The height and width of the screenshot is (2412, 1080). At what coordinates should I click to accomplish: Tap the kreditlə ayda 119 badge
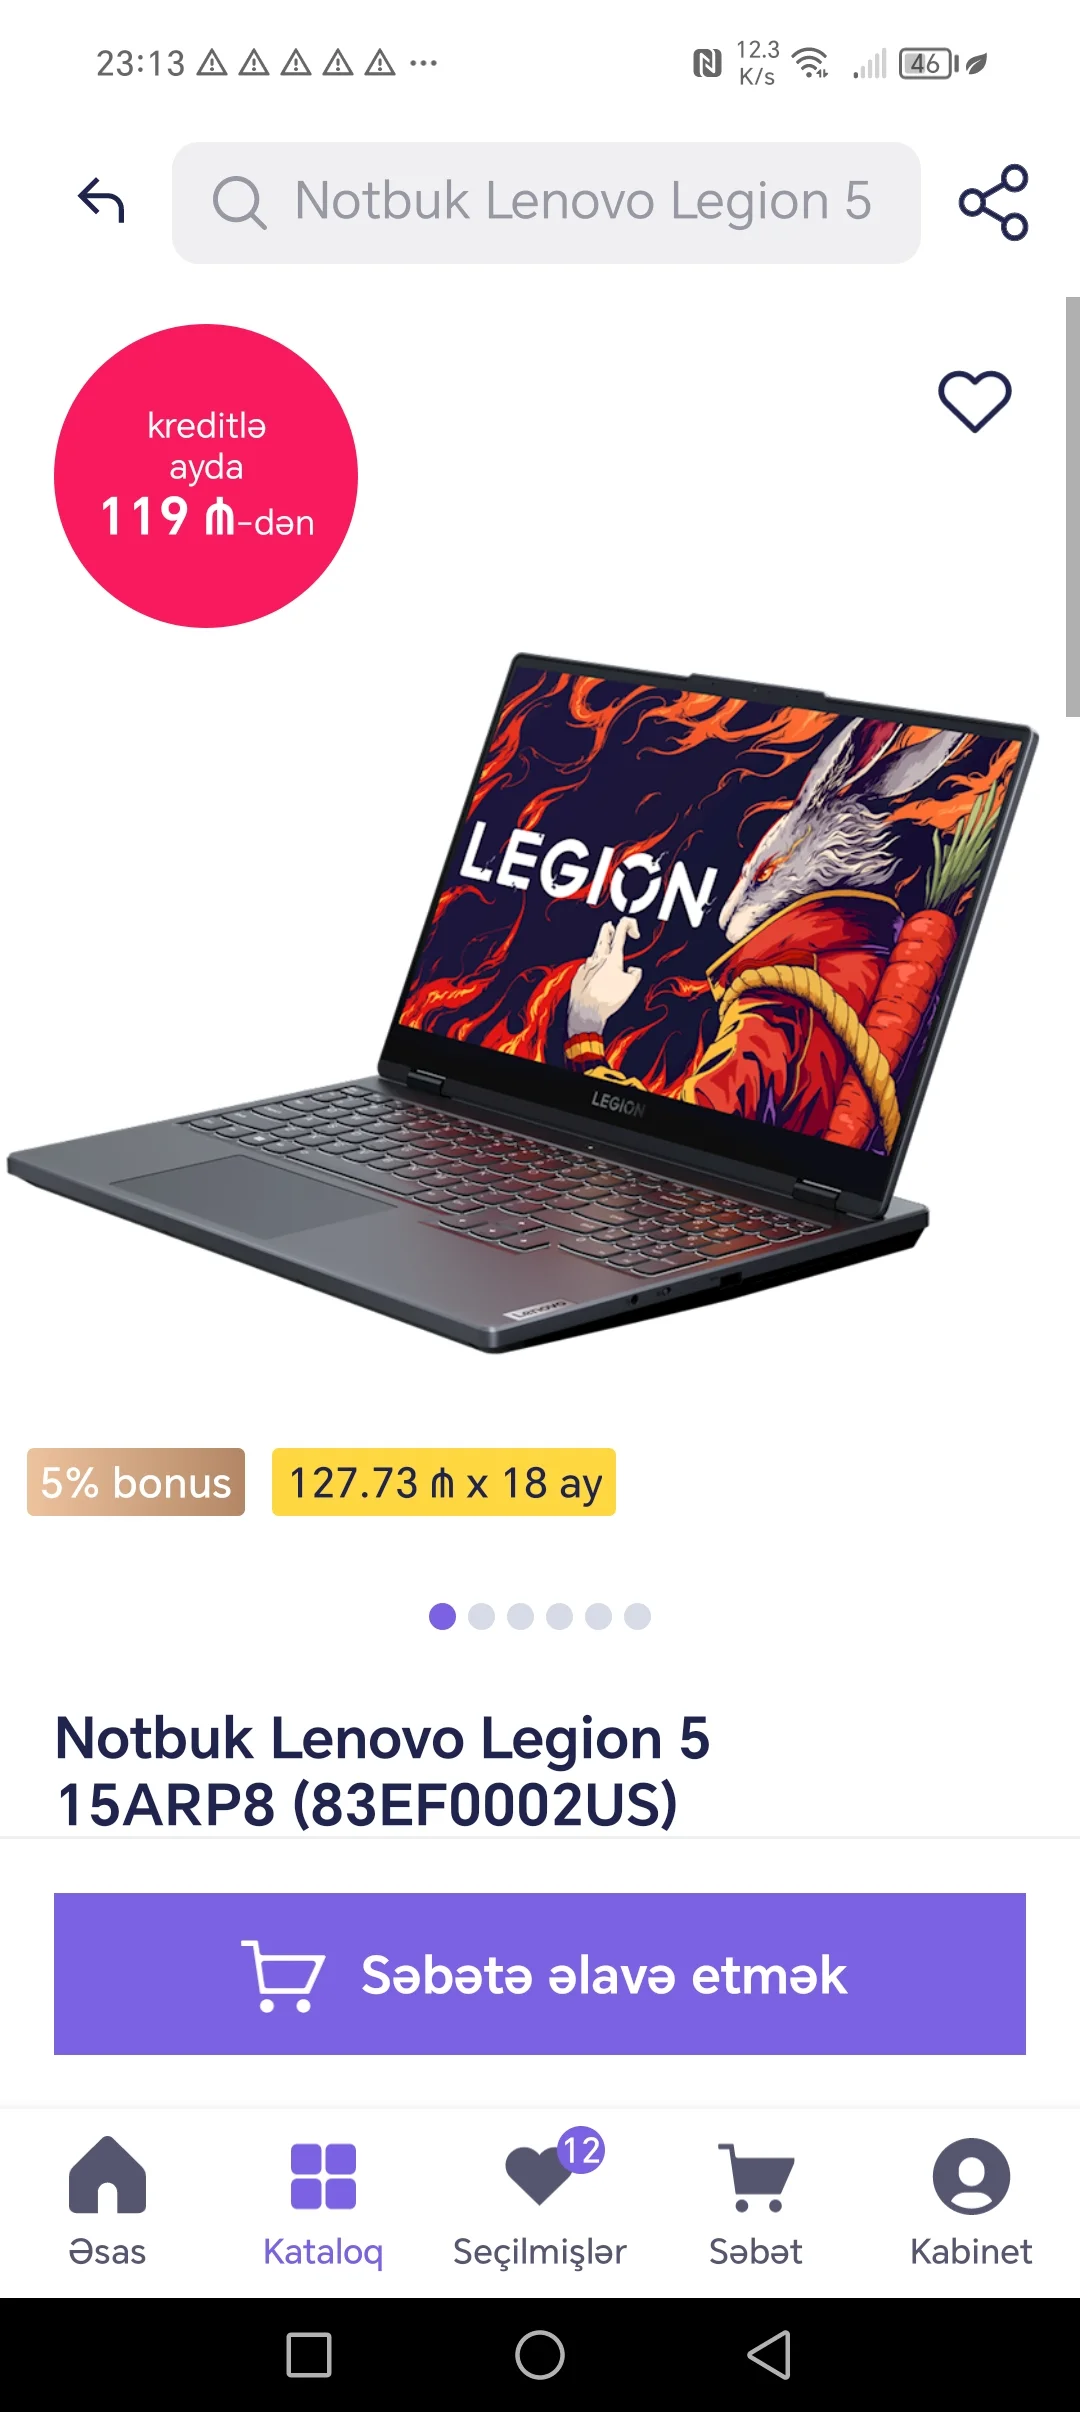click(206, 476)
